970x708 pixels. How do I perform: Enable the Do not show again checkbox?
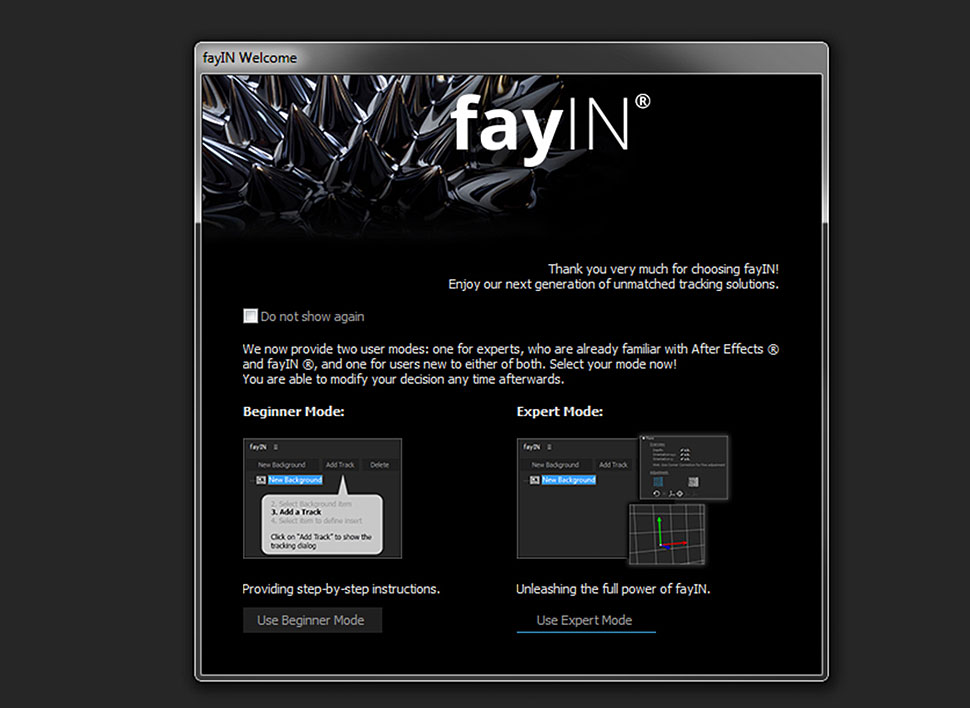pyautogui.click(x=250, y=316)
